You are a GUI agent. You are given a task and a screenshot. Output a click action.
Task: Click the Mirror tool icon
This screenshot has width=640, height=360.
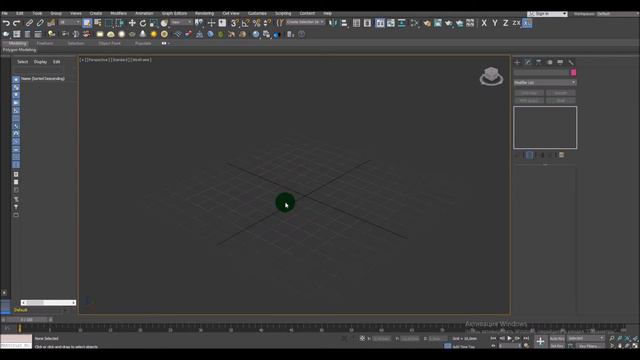333,23
